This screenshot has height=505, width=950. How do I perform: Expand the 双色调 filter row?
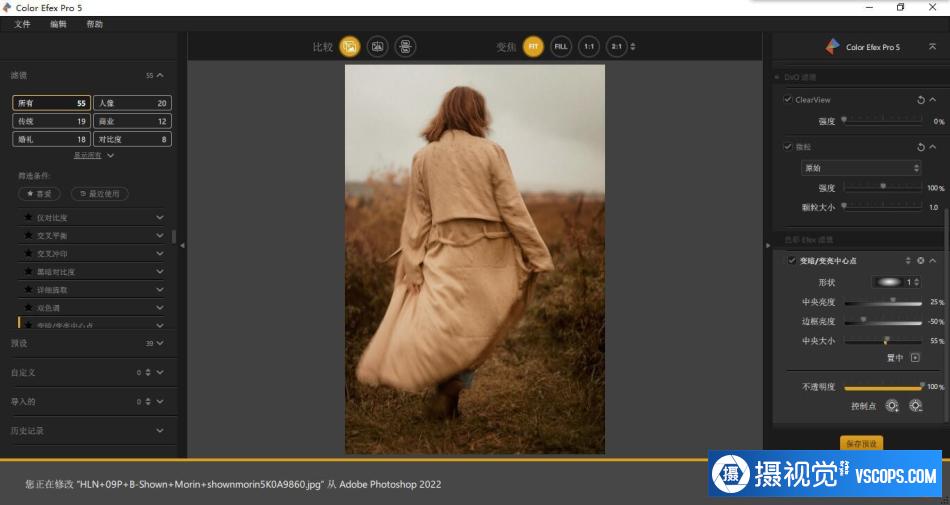tap(159, 308)
